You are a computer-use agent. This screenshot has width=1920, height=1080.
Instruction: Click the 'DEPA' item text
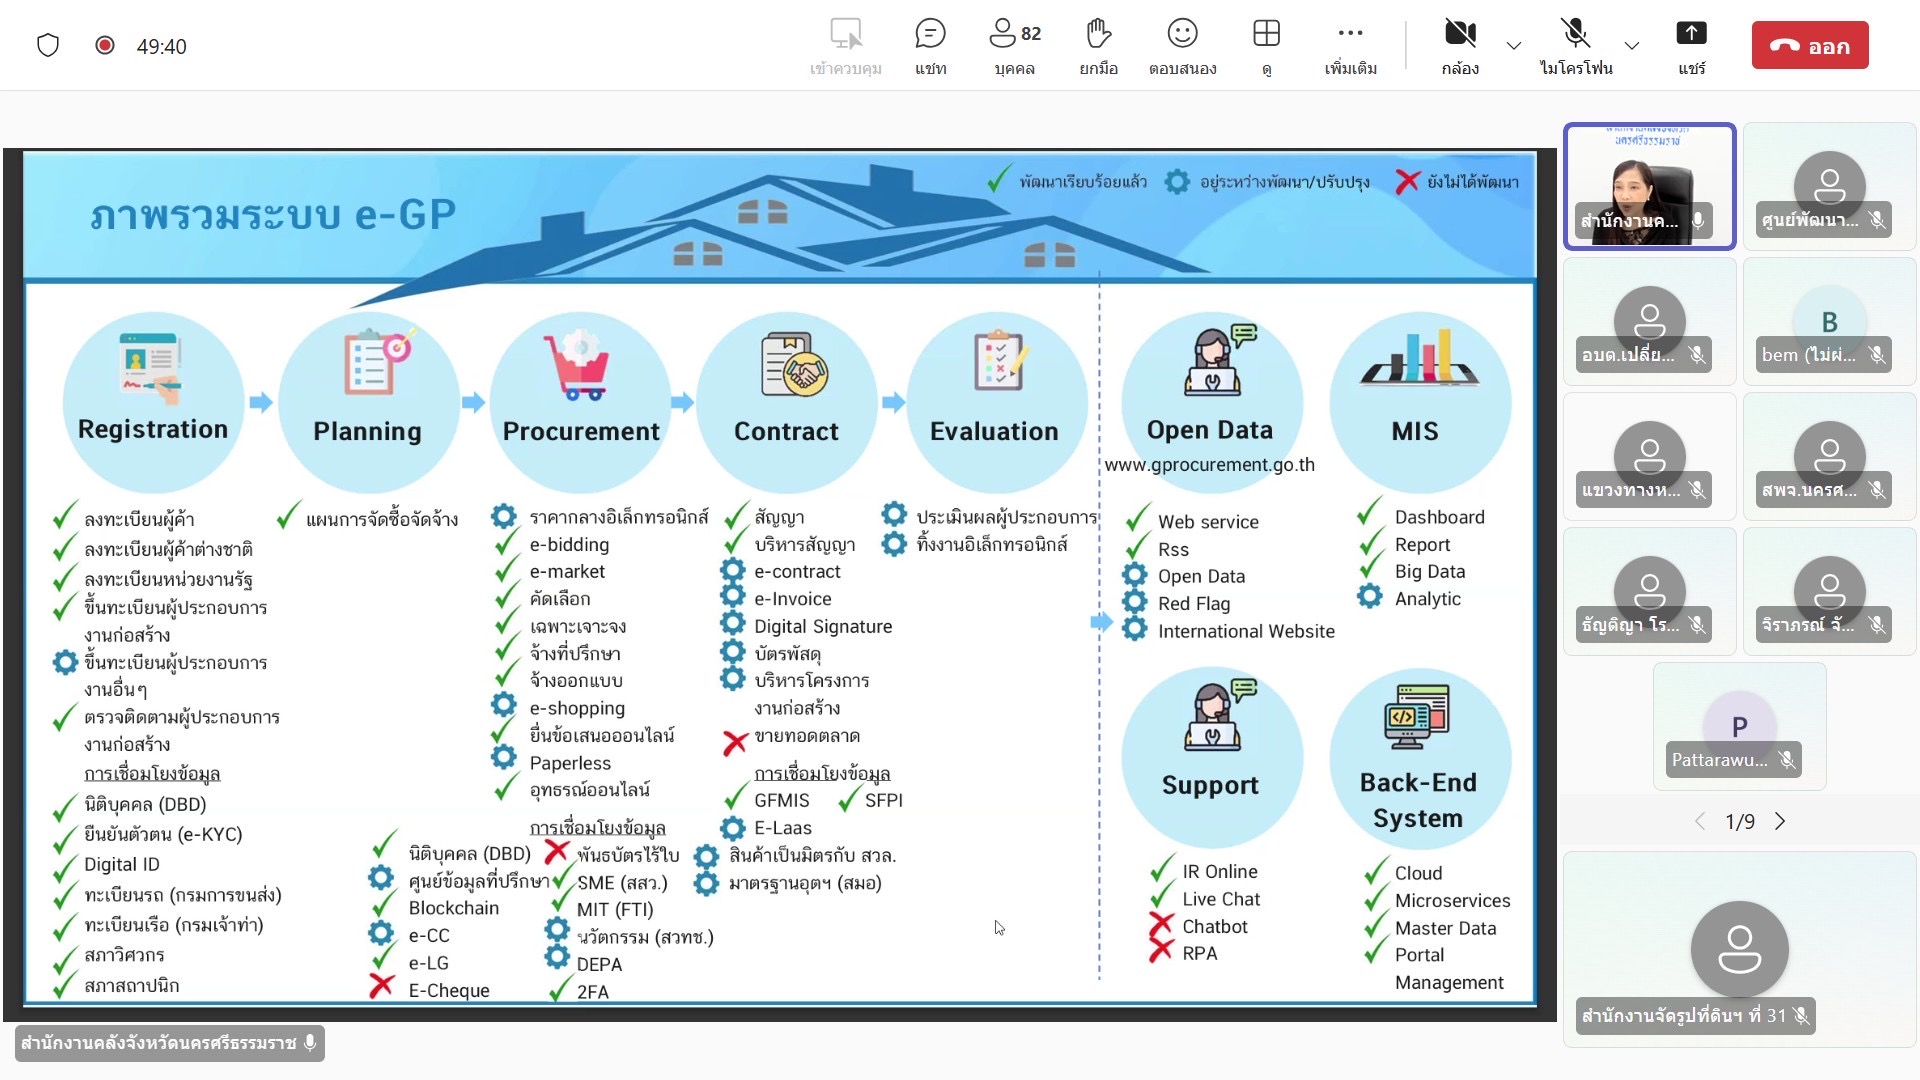coord(599,965)
